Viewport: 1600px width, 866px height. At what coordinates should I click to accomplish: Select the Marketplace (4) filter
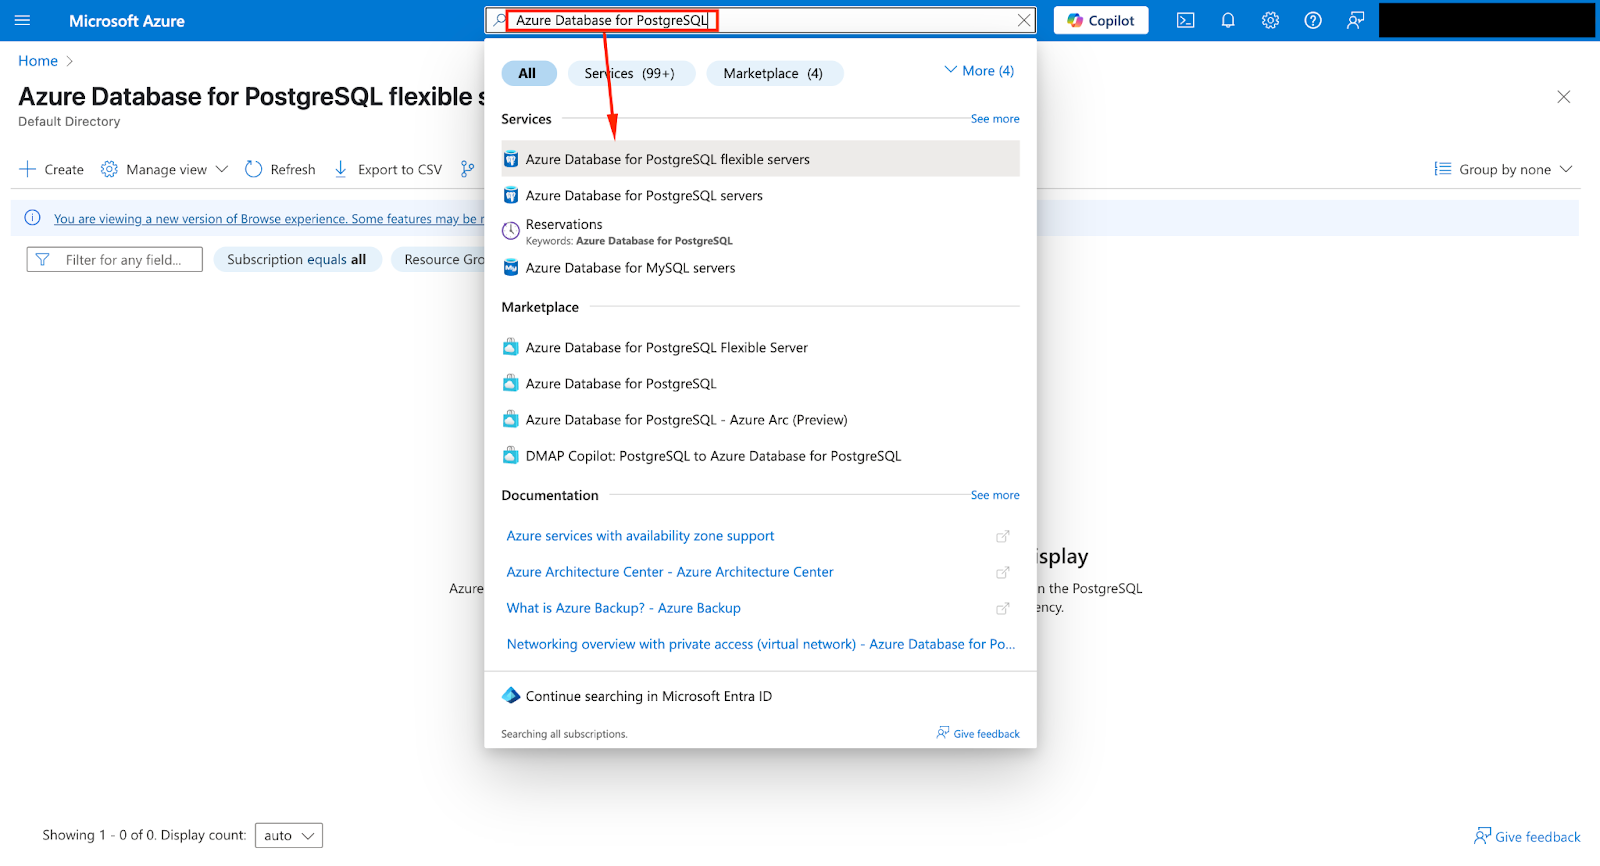[x=774, y=73]
